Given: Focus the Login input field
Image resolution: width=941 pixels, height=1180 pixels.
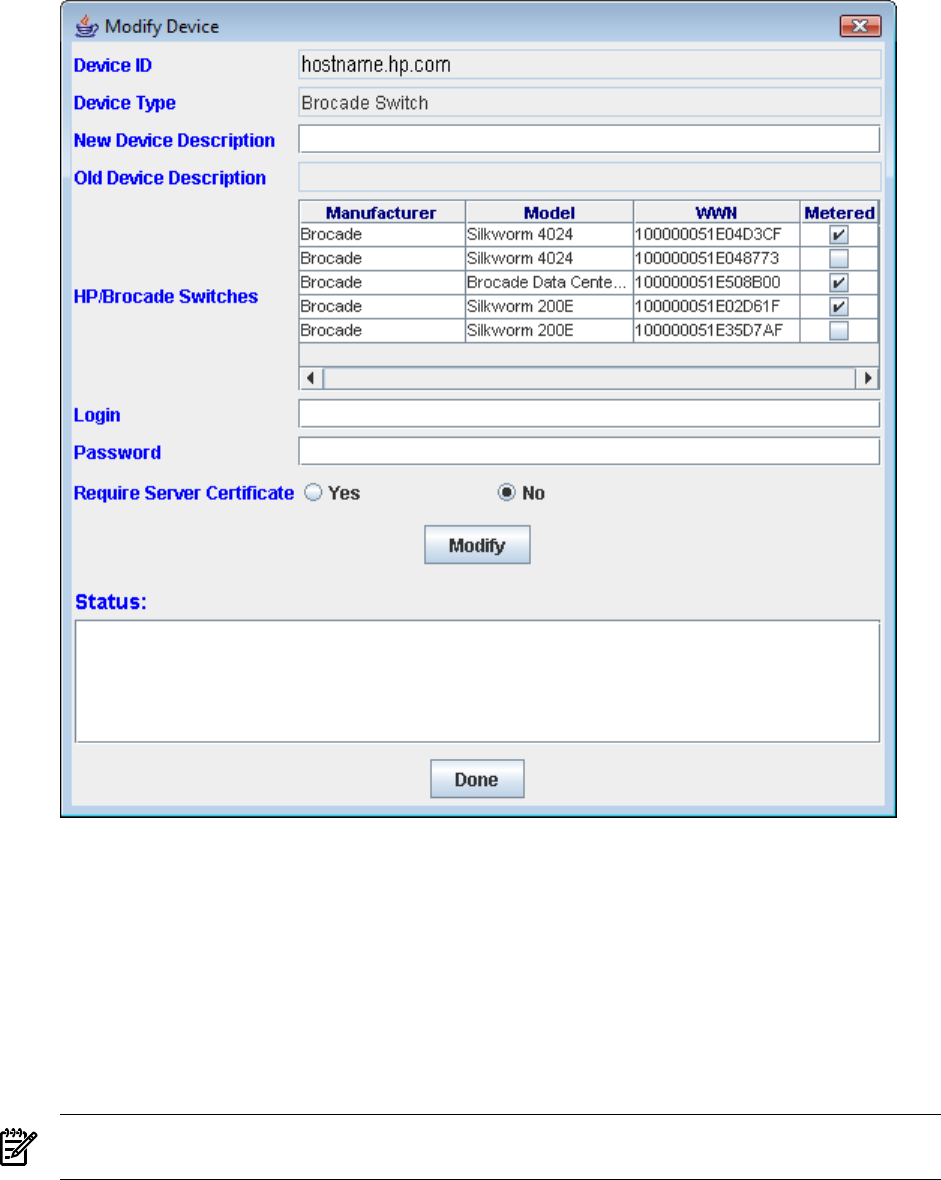Looking at the screenshot, I should click(589, 414).
